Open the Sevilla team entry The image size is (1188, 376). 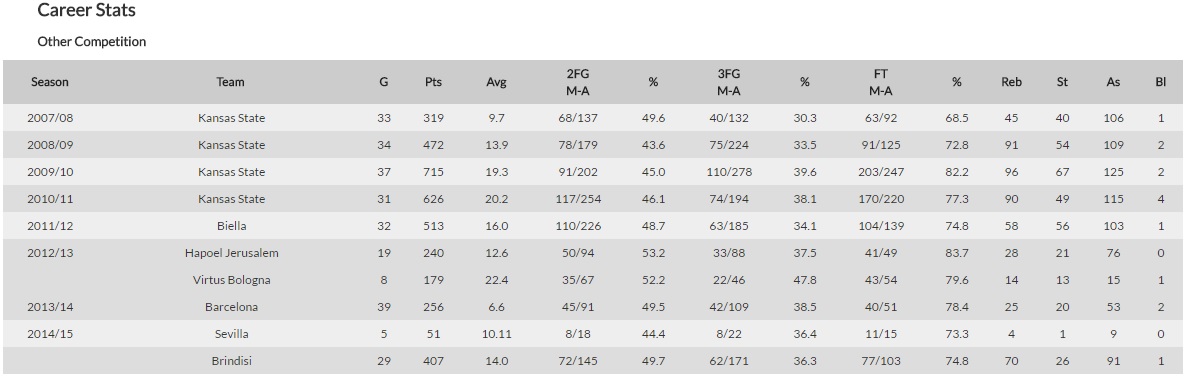231,334
